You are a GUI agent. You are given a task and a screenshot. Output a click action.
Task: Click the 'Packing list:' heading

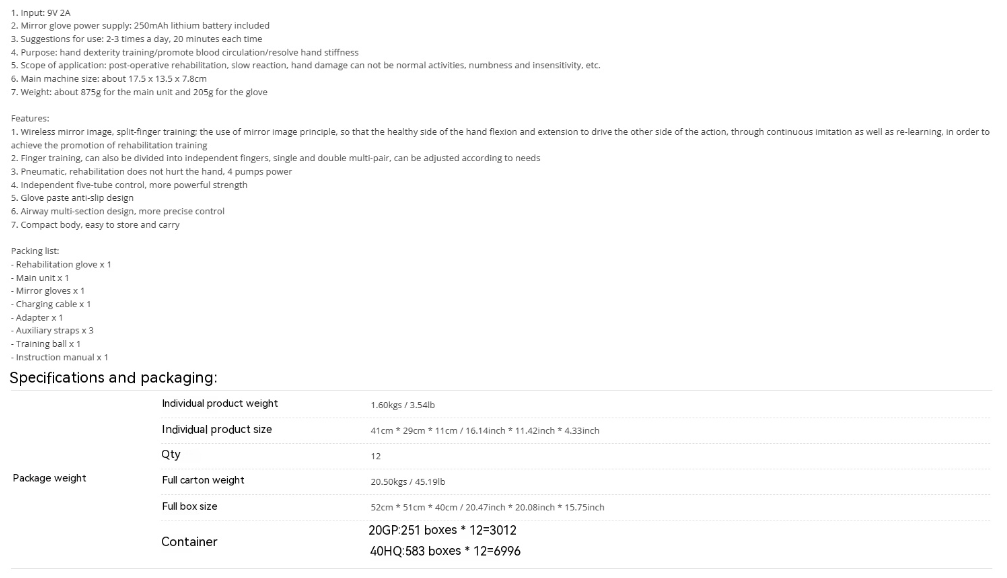35,251
